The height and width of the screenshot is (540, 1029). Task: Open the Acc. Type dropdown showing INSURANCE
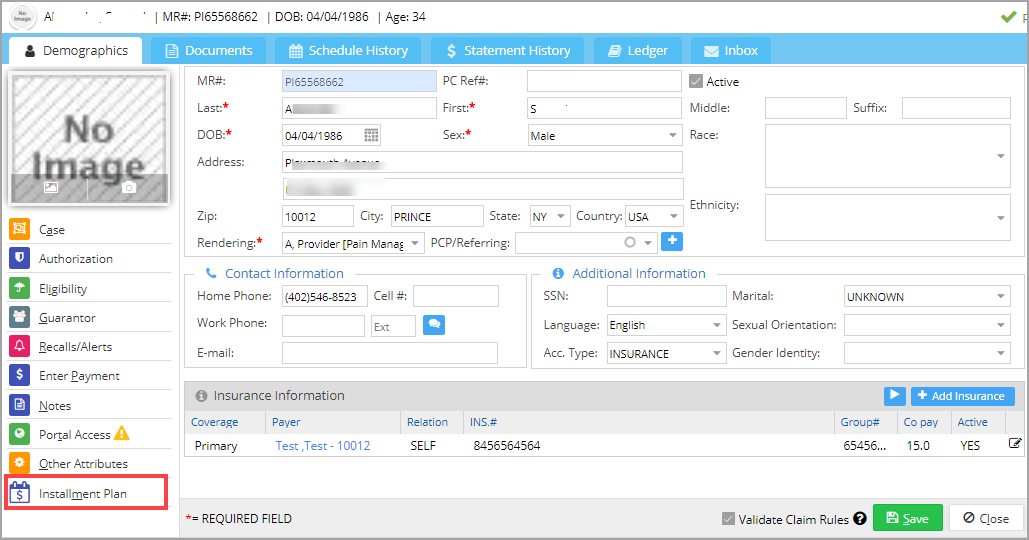(666, 354)
